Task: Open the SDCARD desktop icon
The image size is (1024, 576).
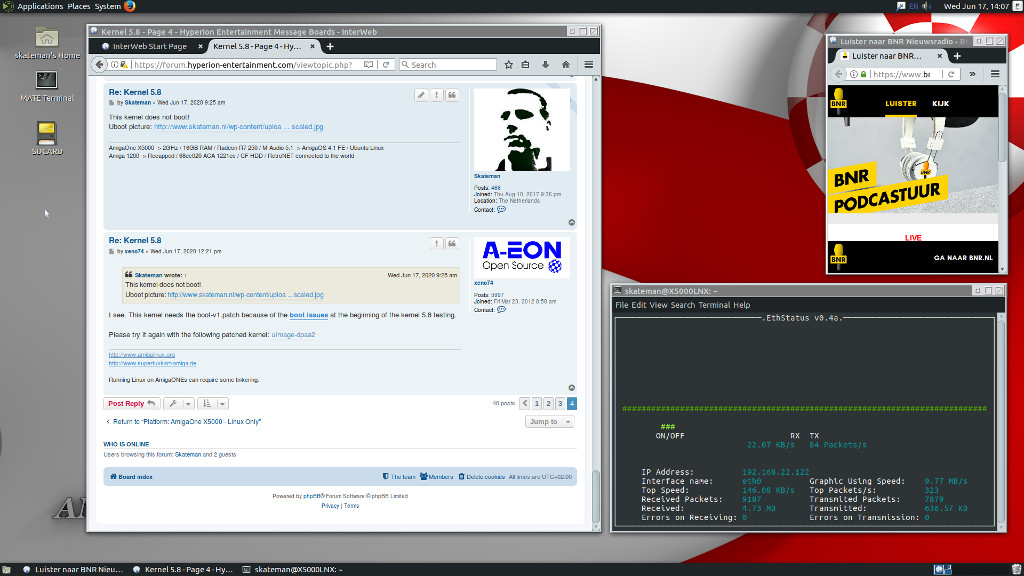Action: click(47, 138)
